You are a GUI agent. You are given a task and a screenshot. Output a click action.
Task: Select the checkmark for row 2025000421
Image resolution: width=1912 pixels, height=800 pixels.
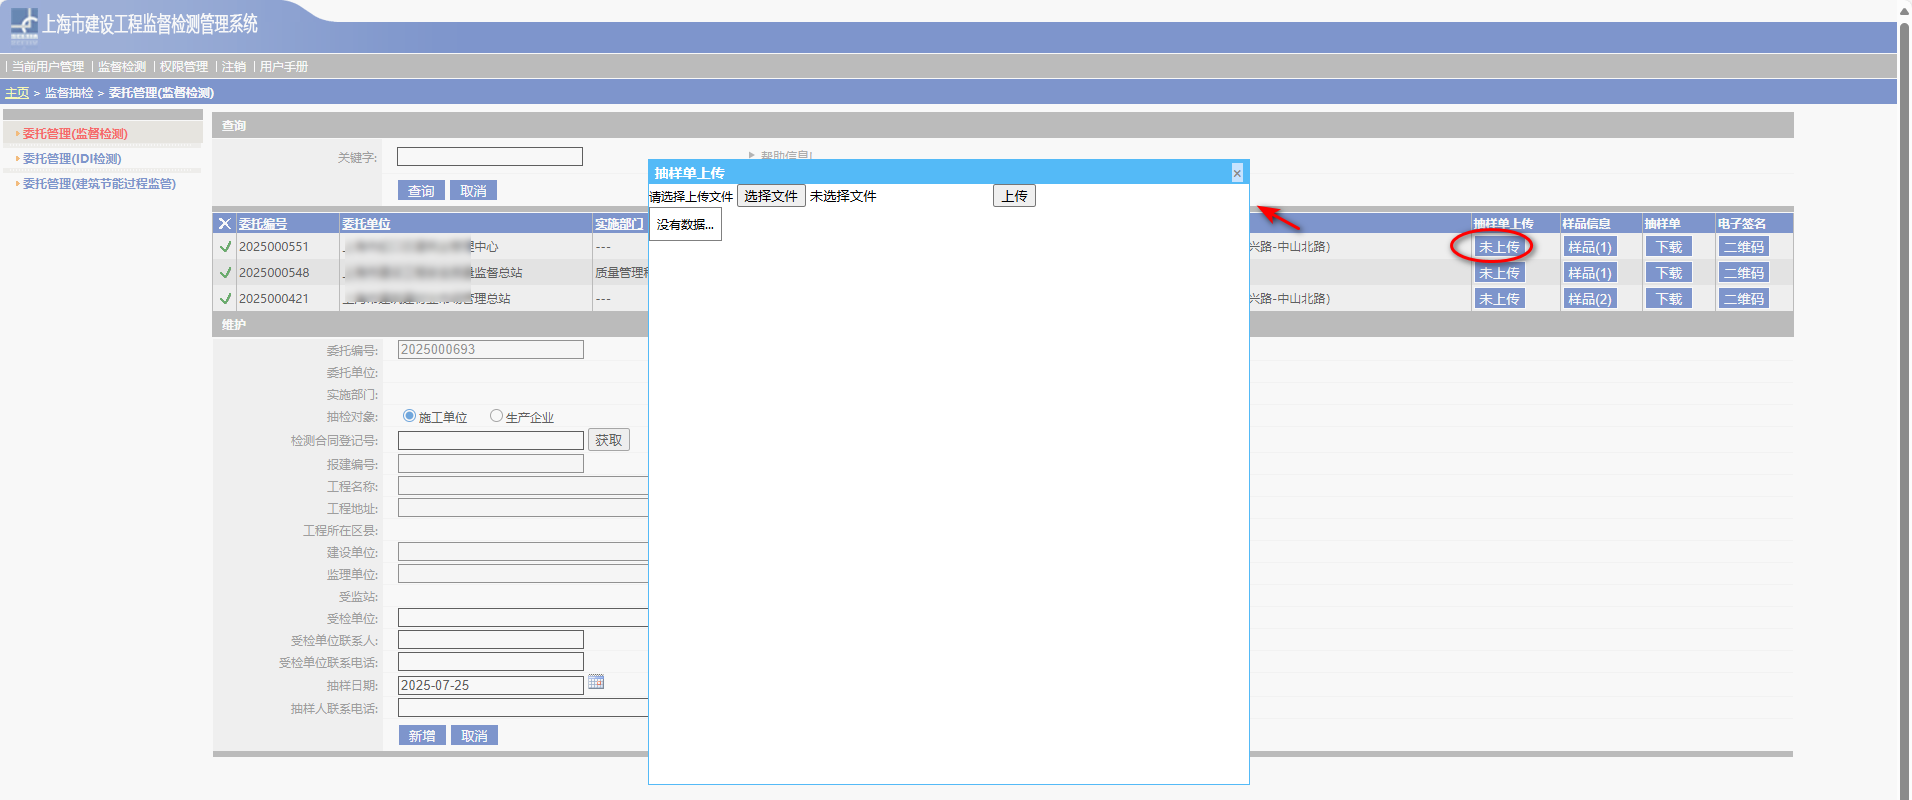225,299
